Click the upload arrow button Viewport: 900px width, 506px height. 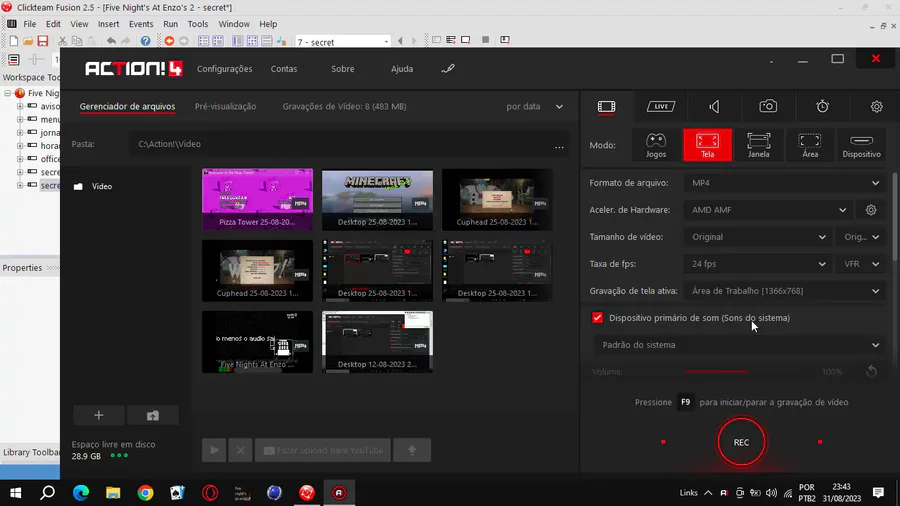[412, 450]
